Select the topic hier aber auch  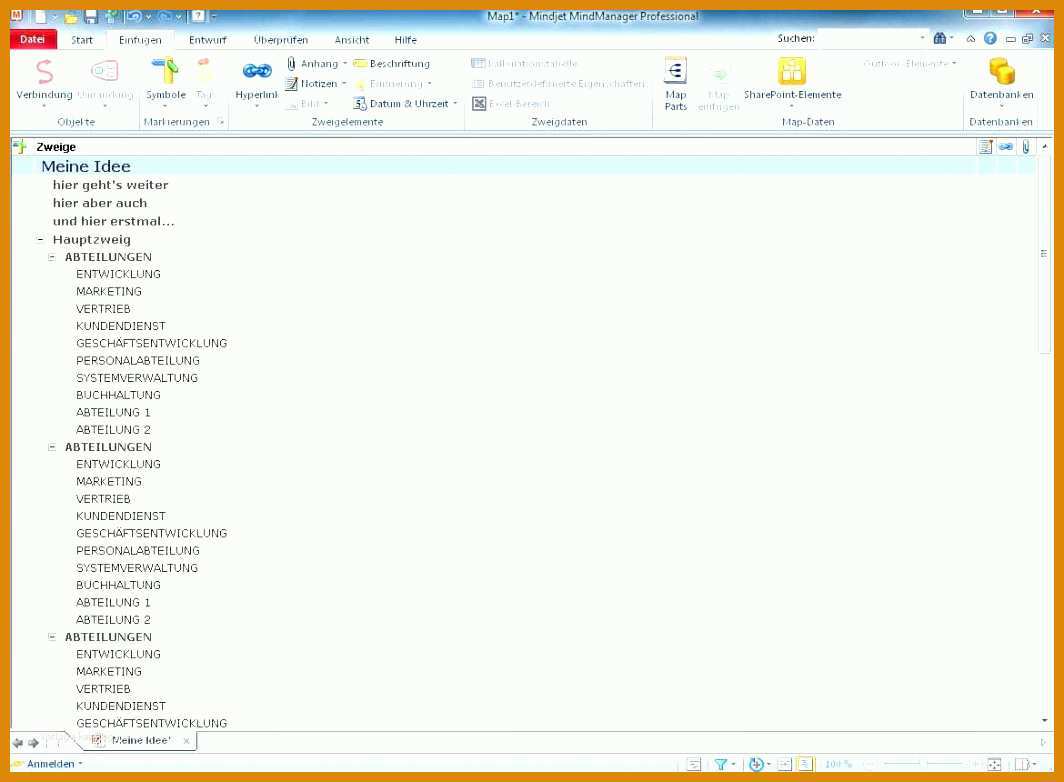tap(100, 203)
